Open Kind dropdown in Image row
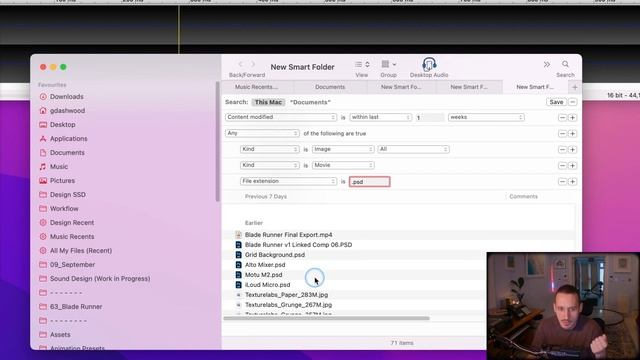Viewport: 640px width, 360px height. [x=269, y=149]
